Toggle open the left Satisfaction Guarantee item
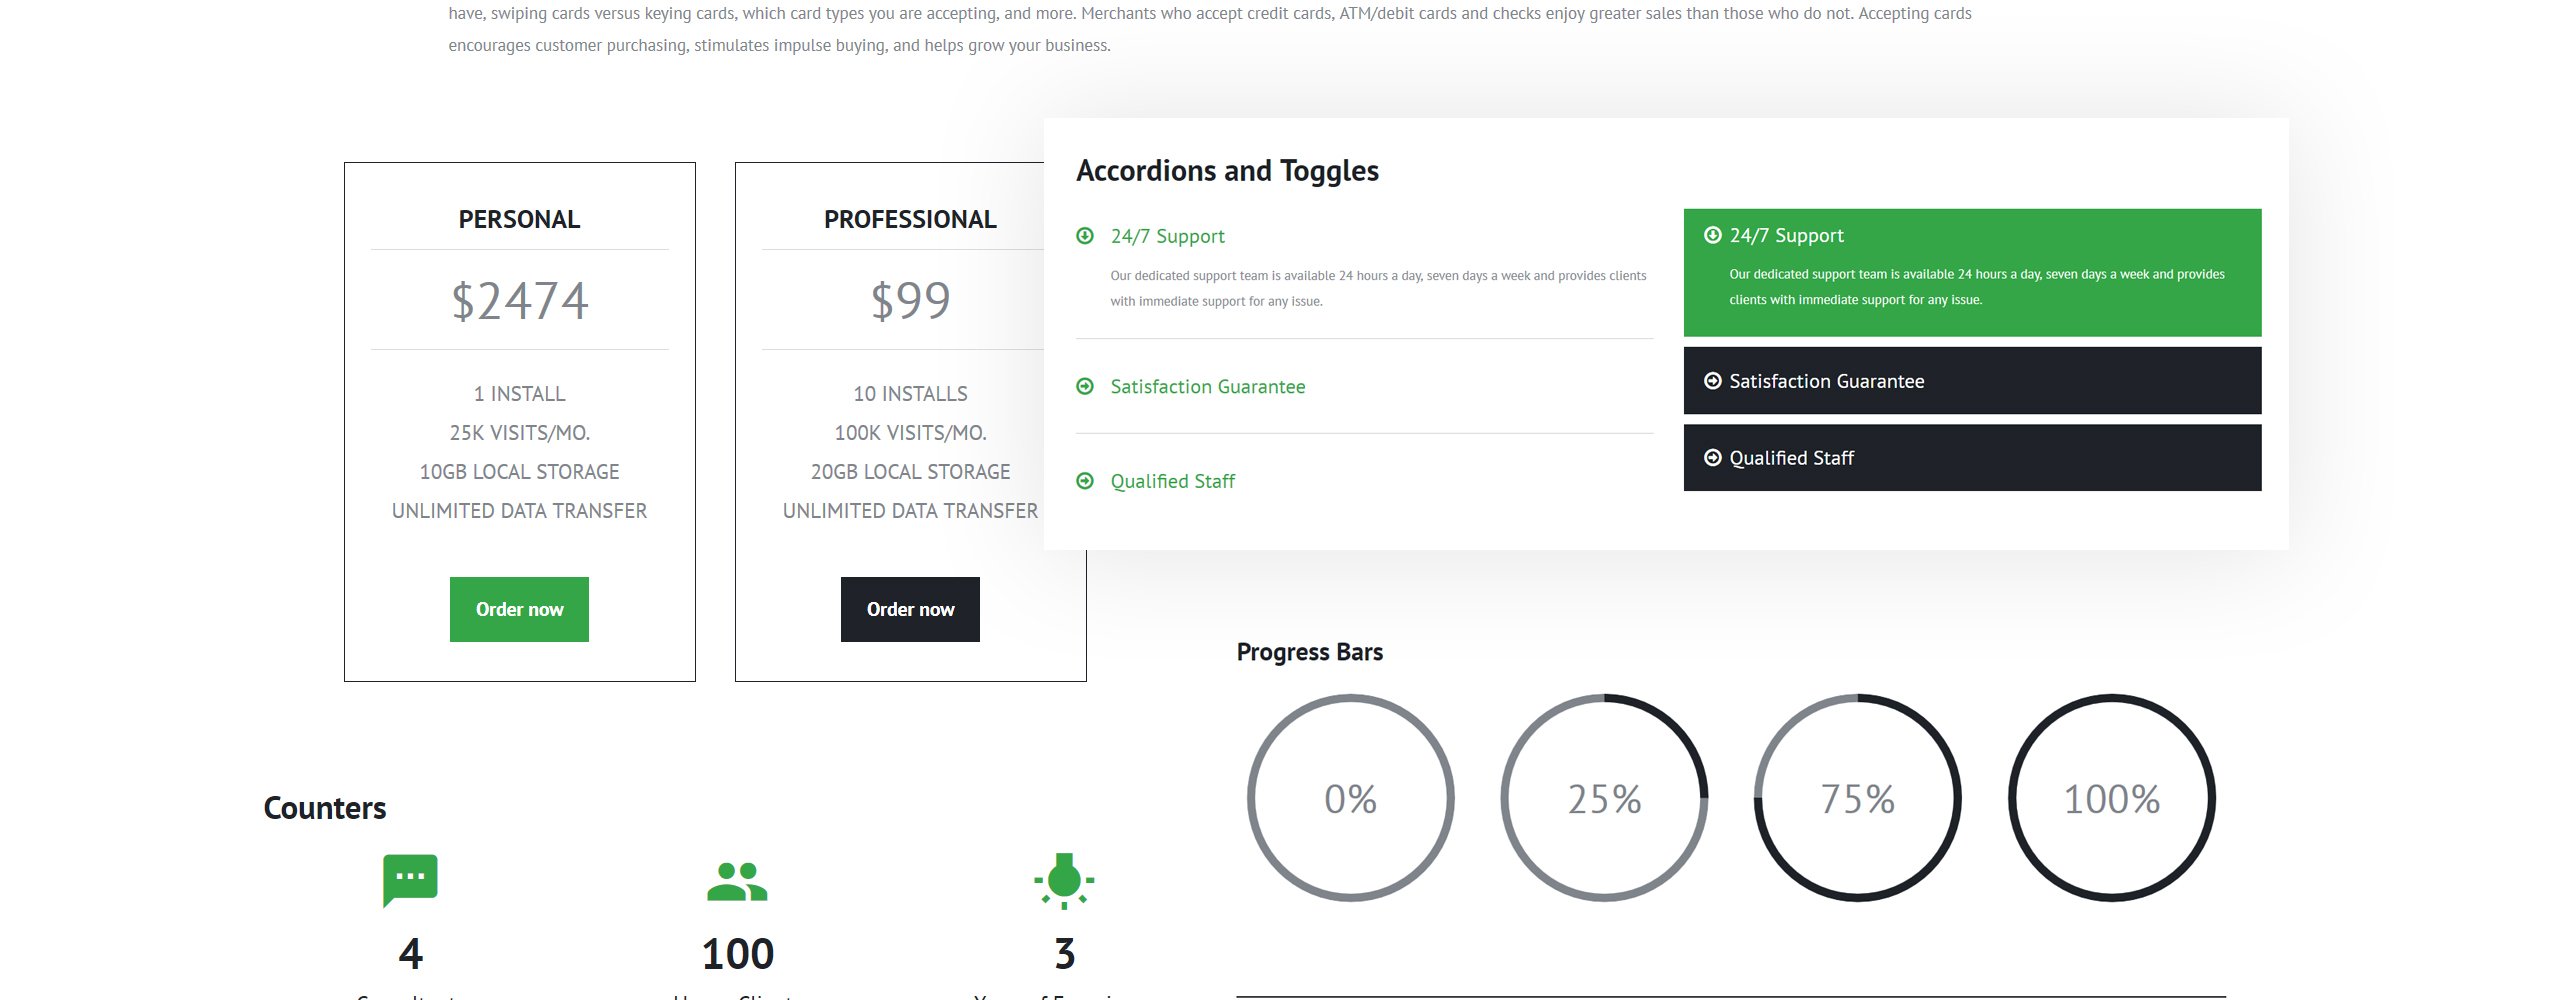The image size is (2560, 1000). [x=1208, y=386]
